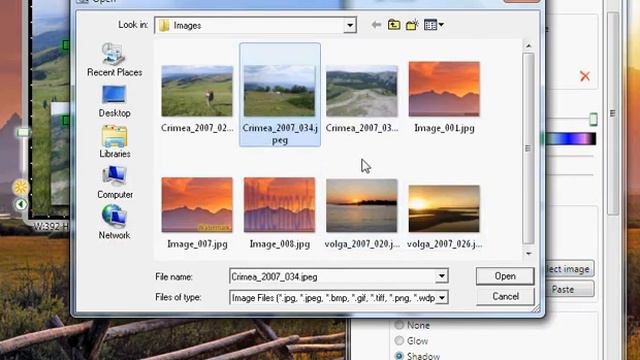The width and height of the screenshot is (640, 360).
Task: Click the green left-arrow icon on left edge
Action: click(x=21, y=204)
